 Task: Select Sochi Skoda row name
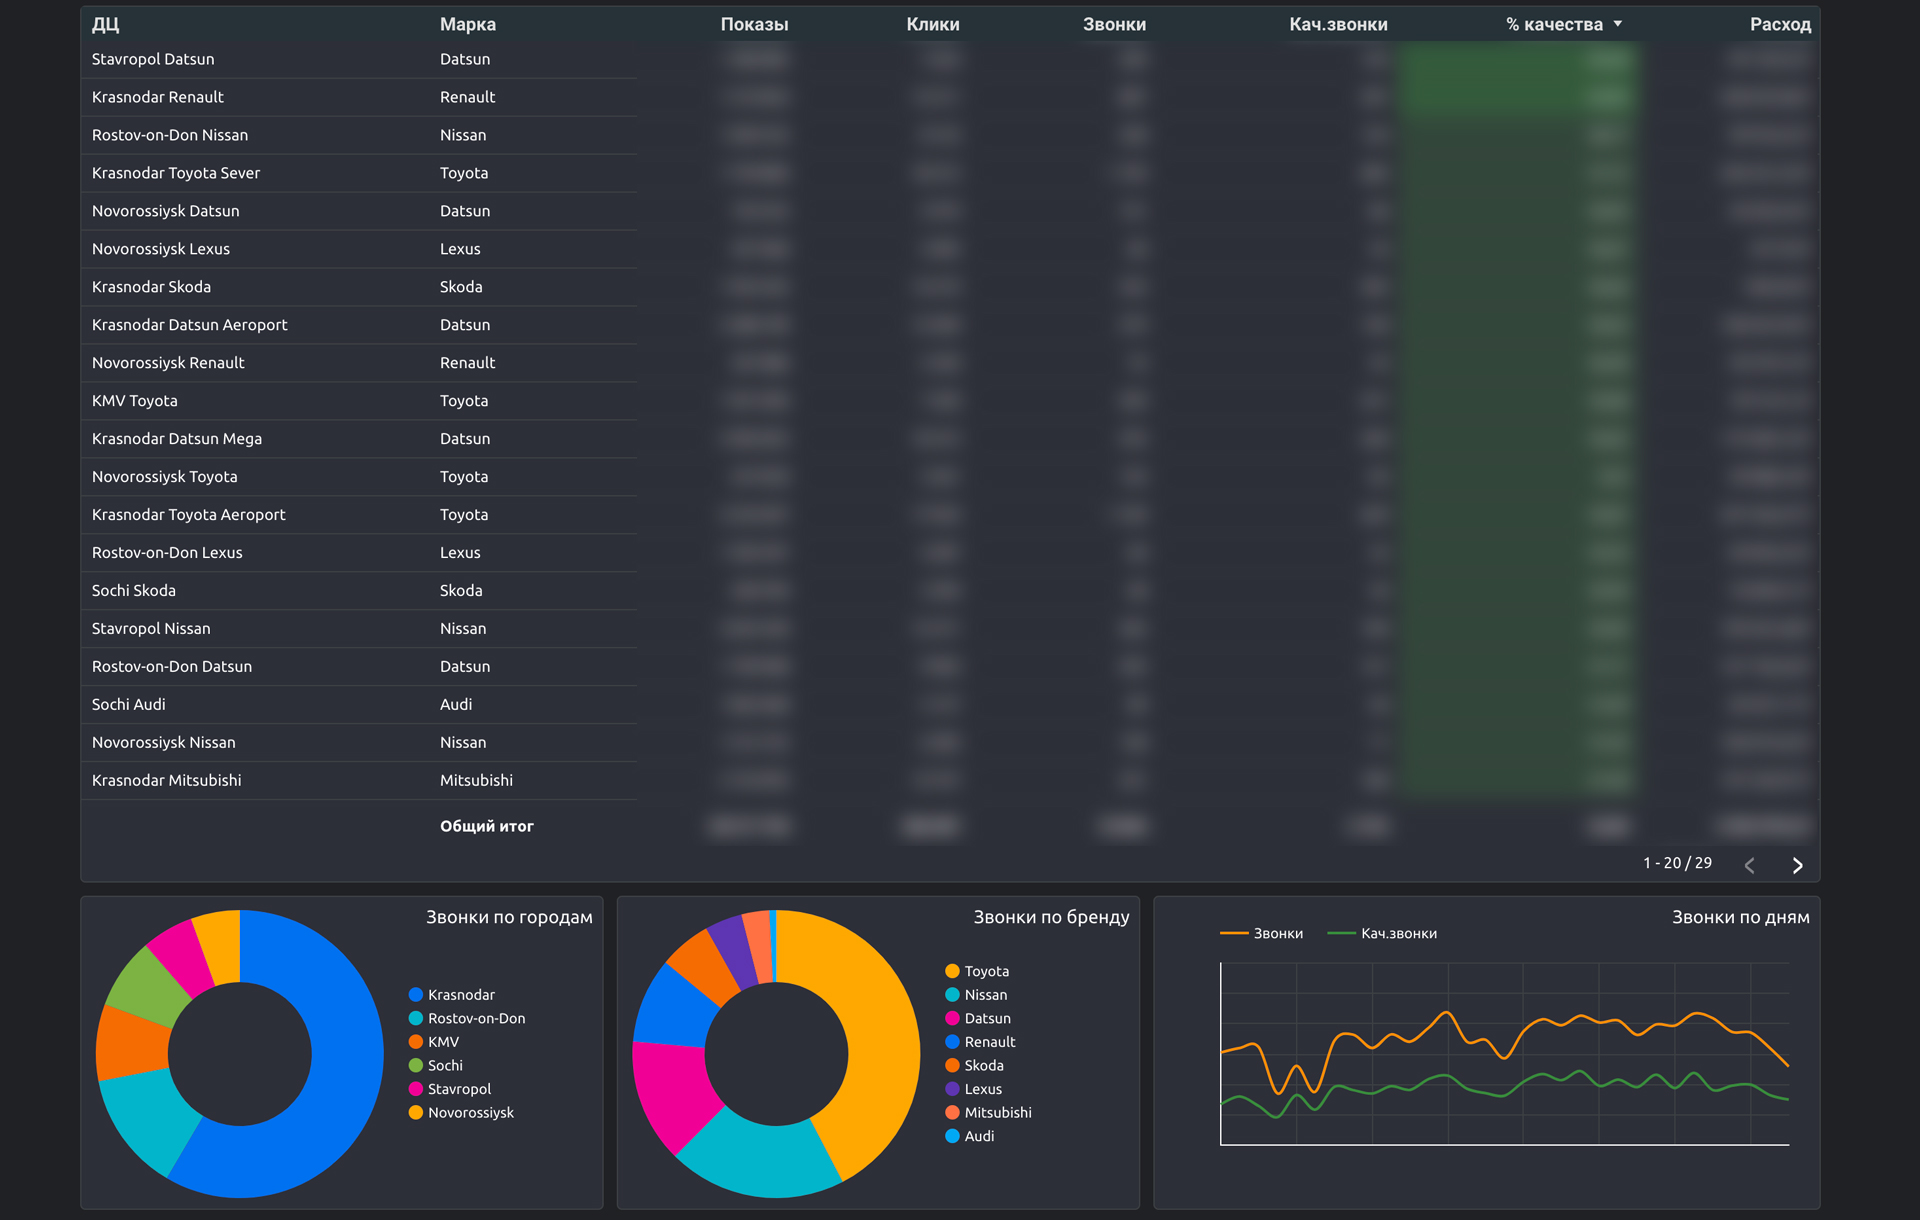134,591
